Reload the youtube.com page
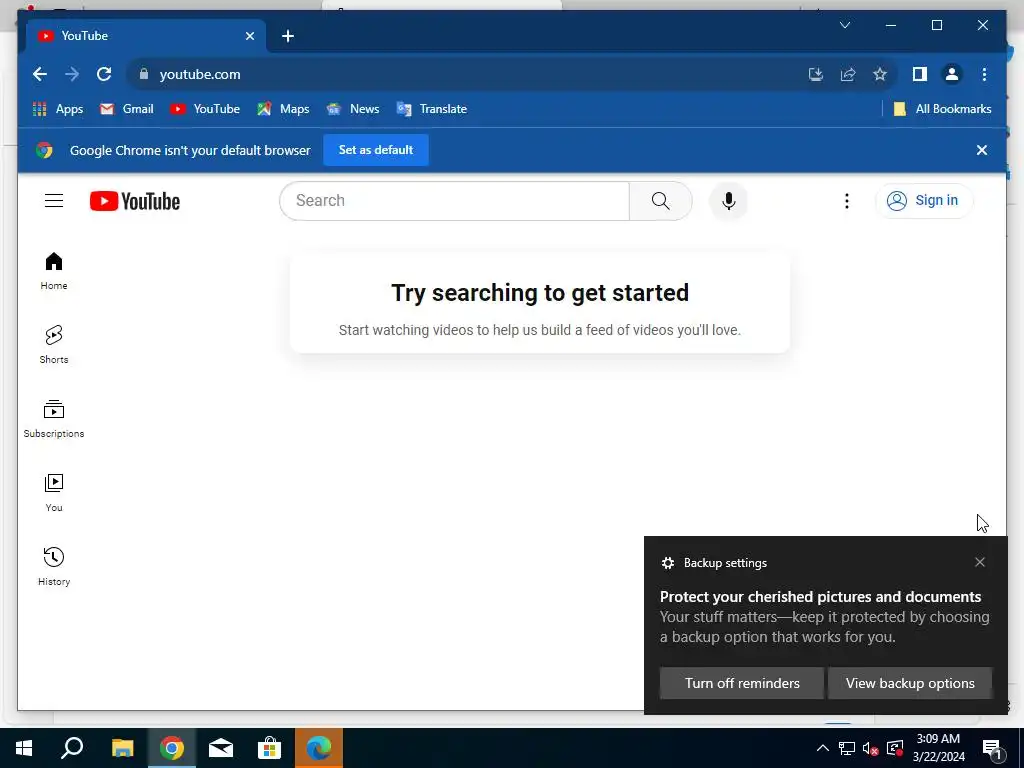The width and height of the screenshot is (1024, 768). click(104, 74)
